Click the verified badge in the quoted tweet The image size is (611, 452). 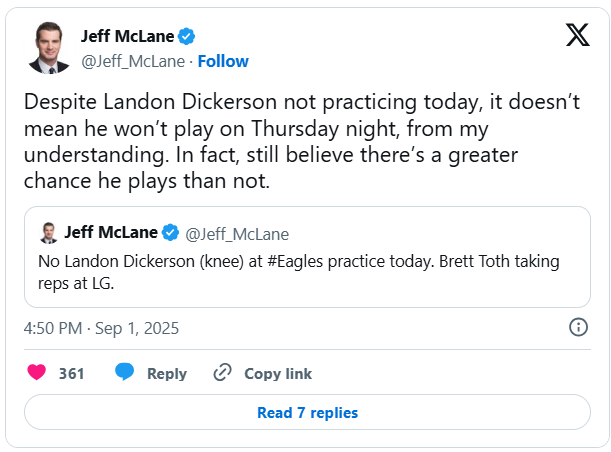[171, 233]
